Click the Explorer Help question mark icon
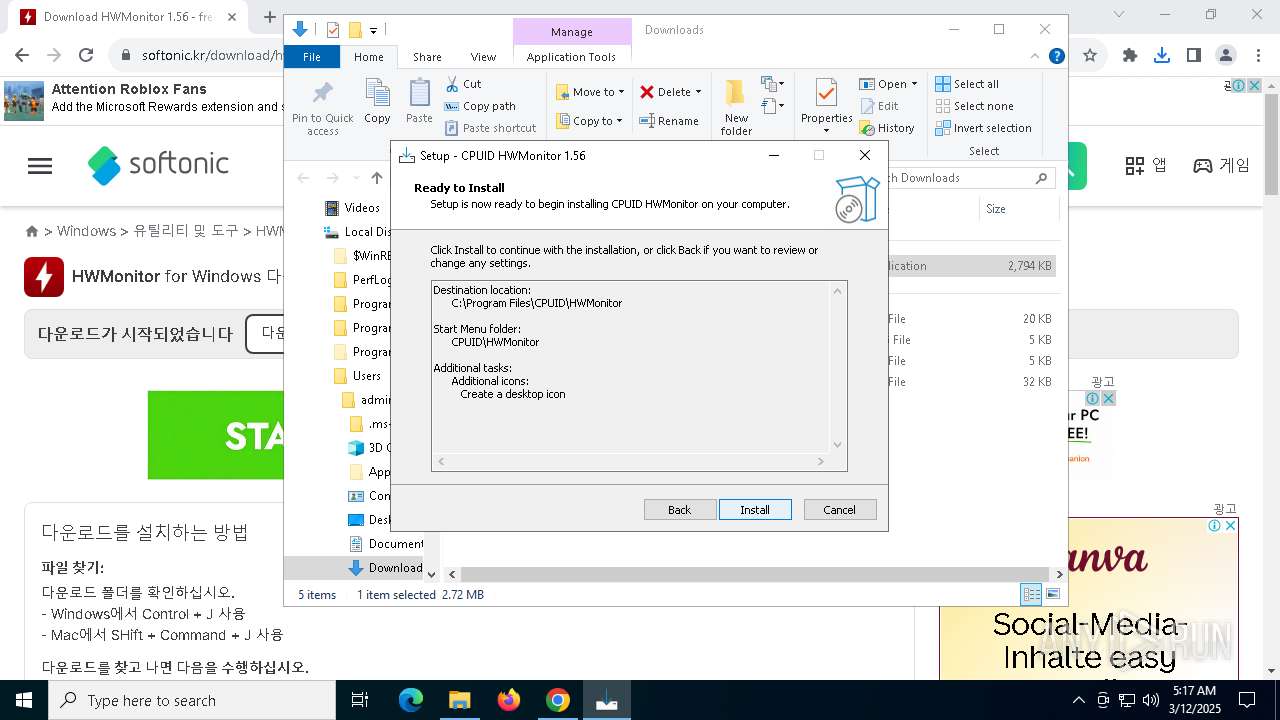This screenshot has width=1280, height=720. (1056, 57)
